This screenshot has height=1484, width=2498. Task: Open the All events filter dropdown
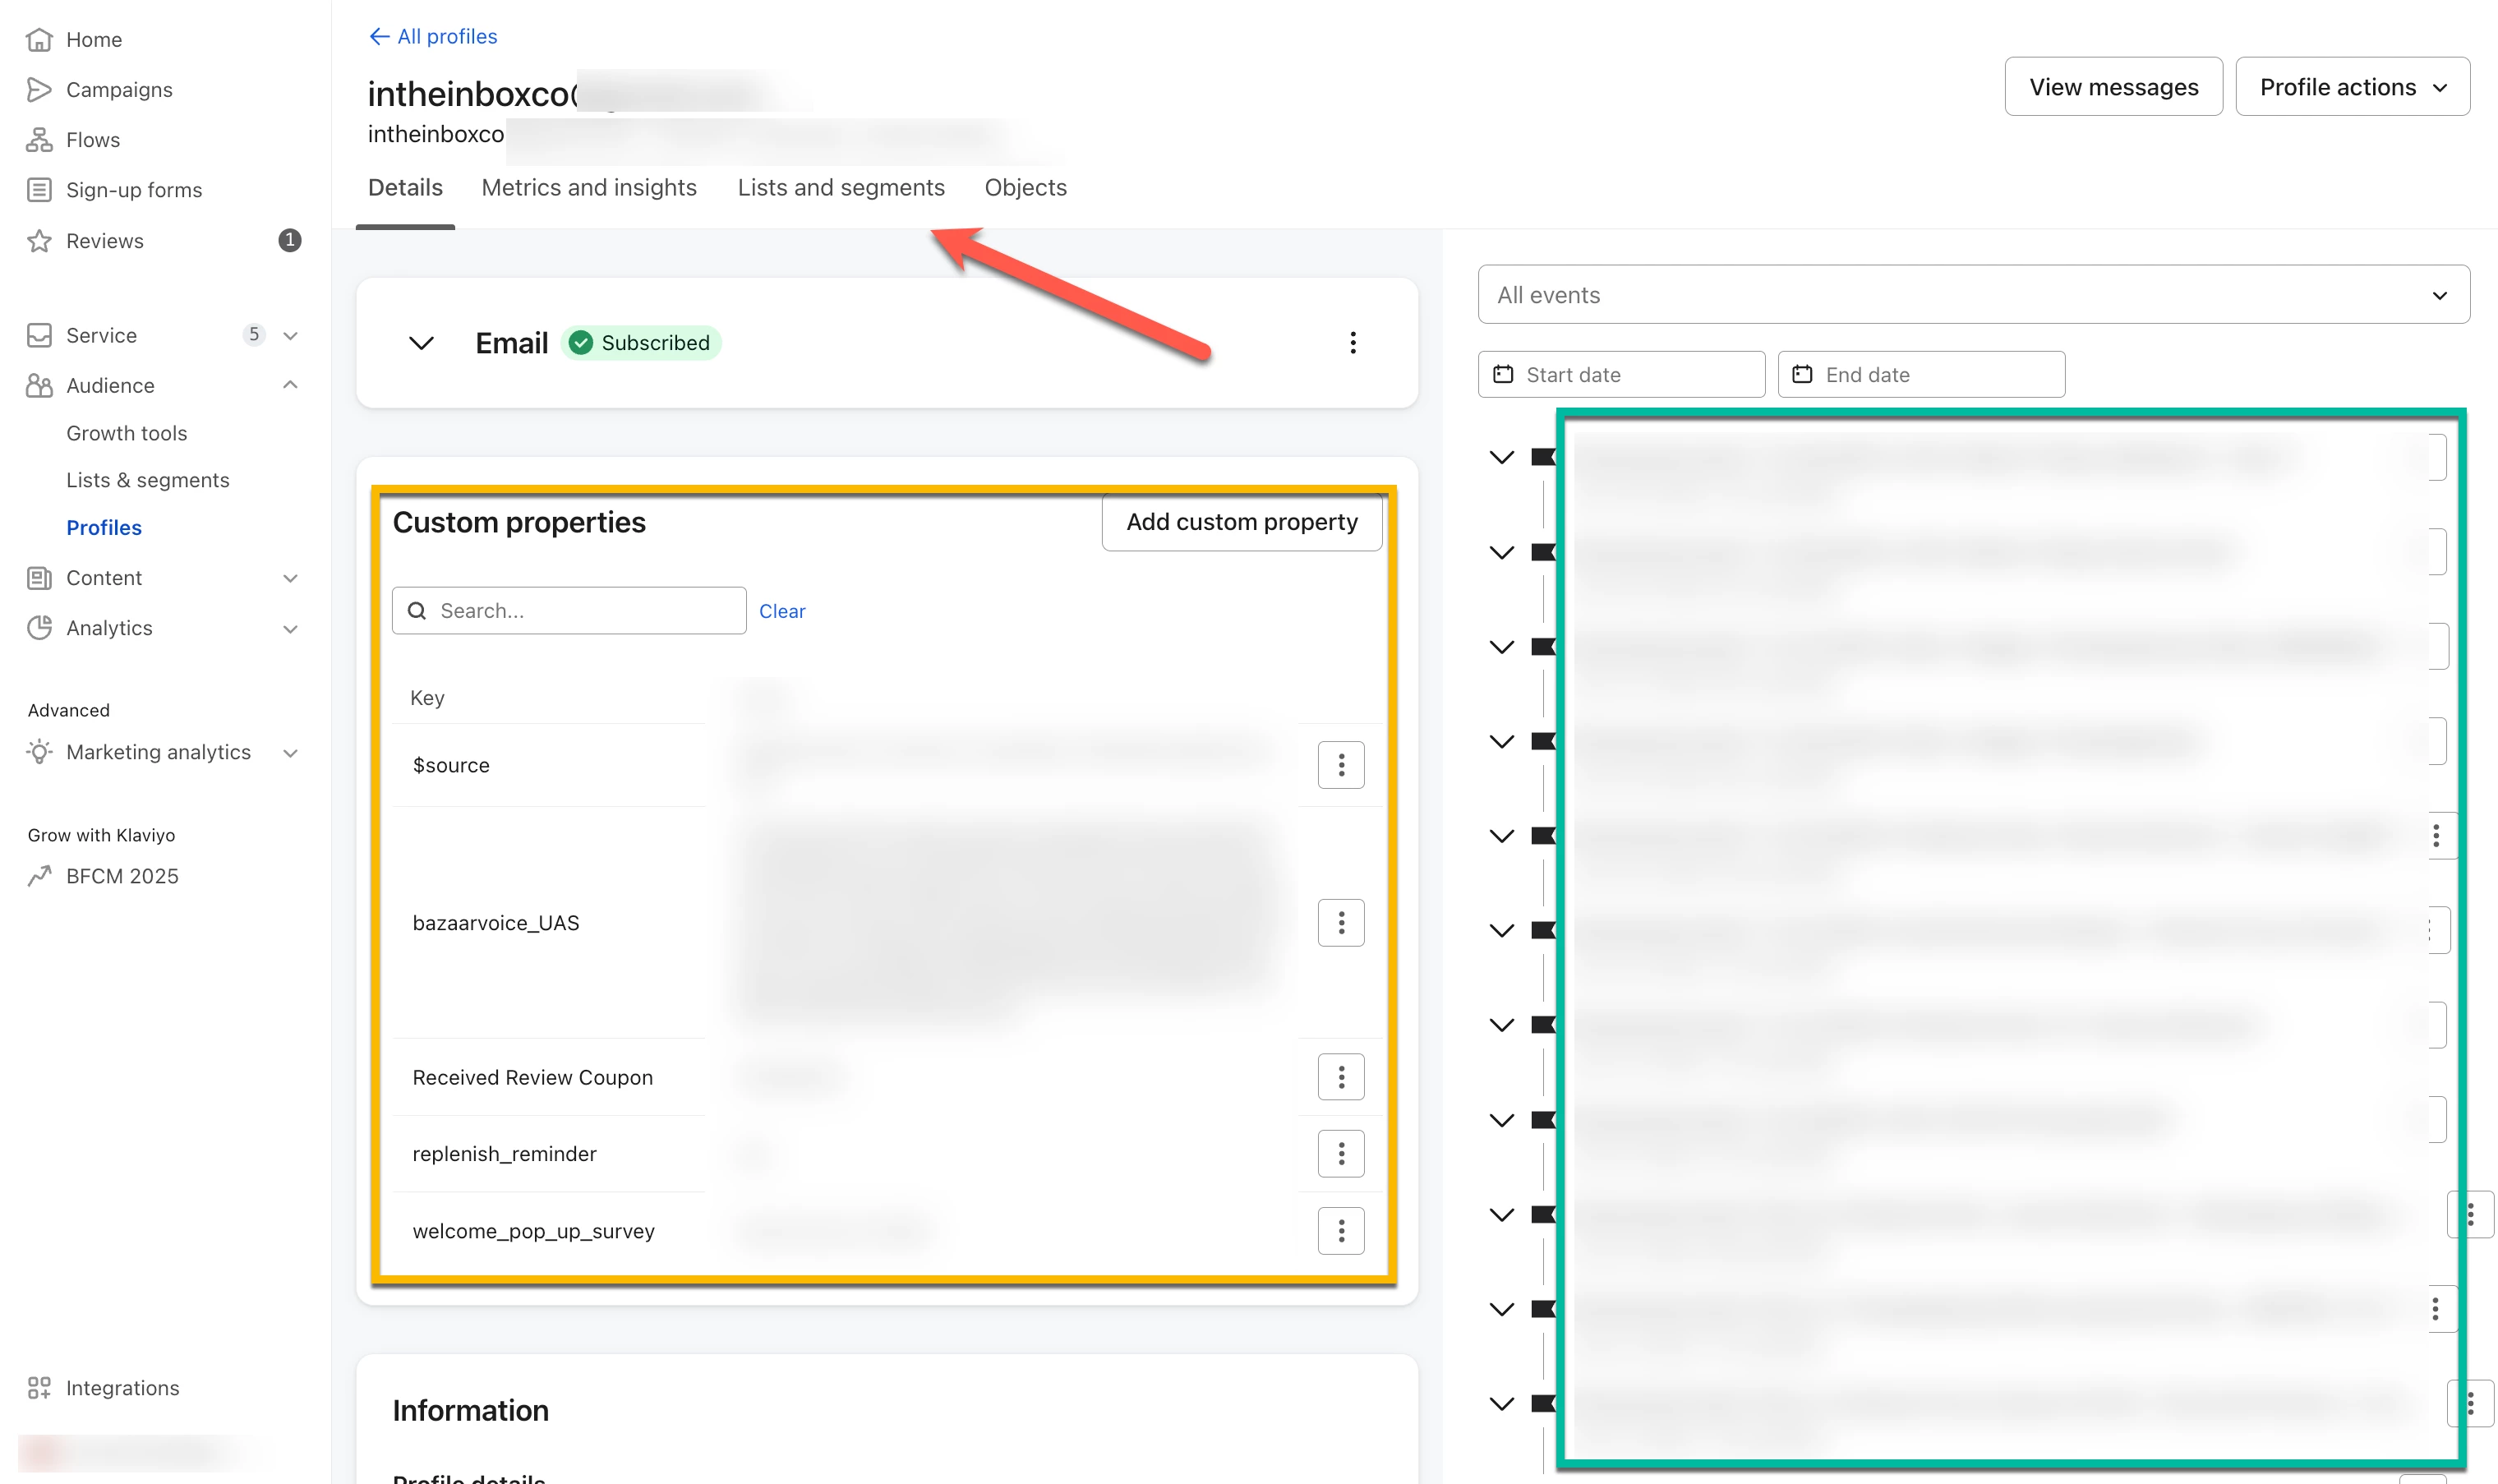[x=1972, y=295]
